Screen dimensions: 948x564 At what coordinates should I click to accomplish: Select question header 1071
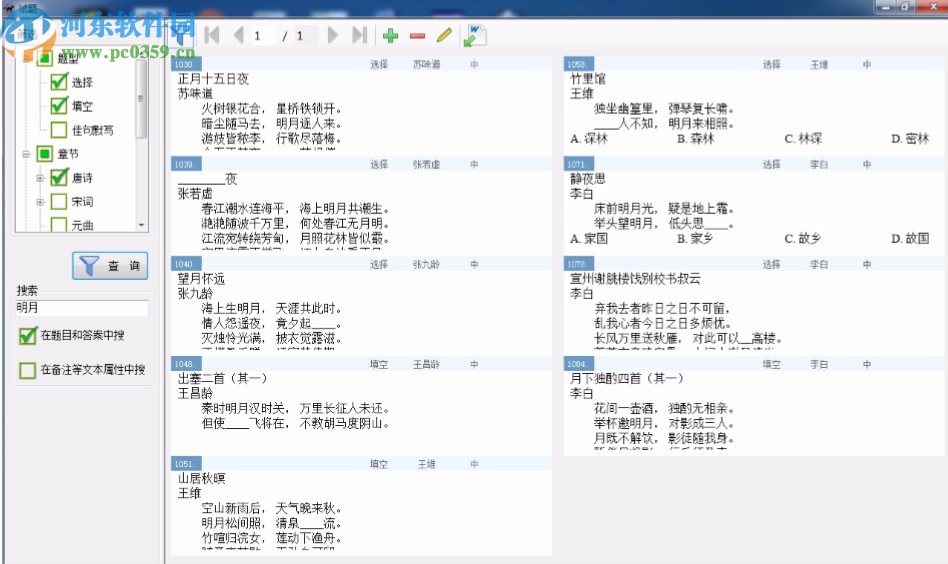(x=753, y=164)
